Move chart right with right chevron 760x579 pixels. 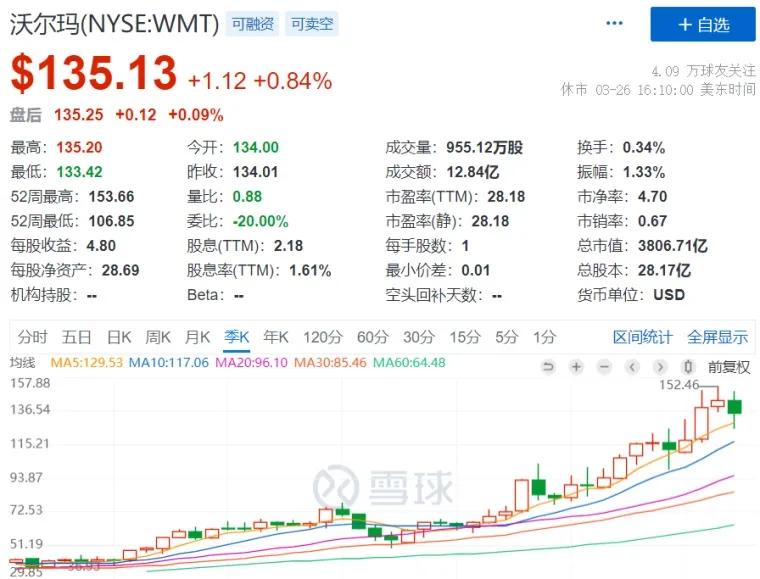tap(660, 367)
